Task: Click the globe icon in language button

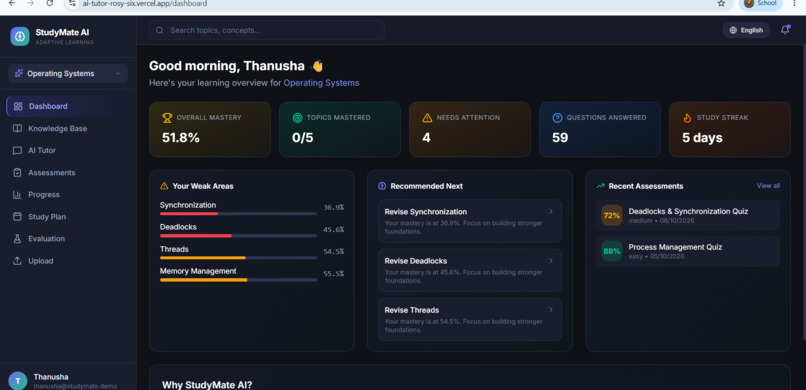Action: pos(733,30)
